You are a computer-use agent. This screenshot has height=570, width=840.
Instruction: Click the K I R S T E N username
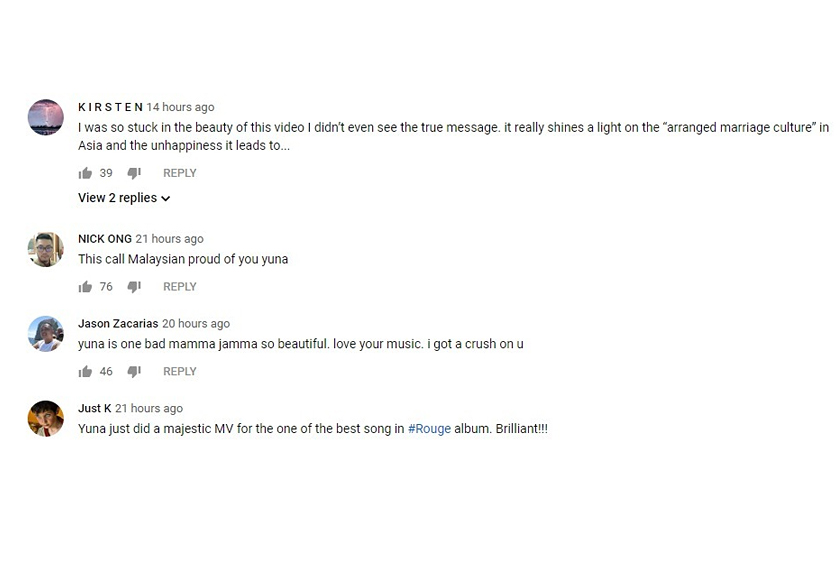point(110,107)
